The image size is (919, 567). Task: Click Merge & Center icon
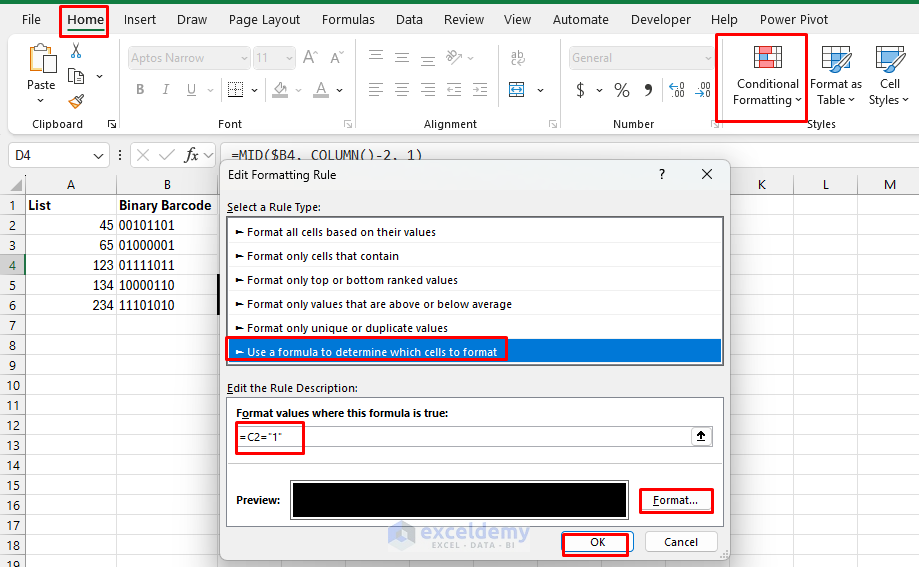coord(516,90)
